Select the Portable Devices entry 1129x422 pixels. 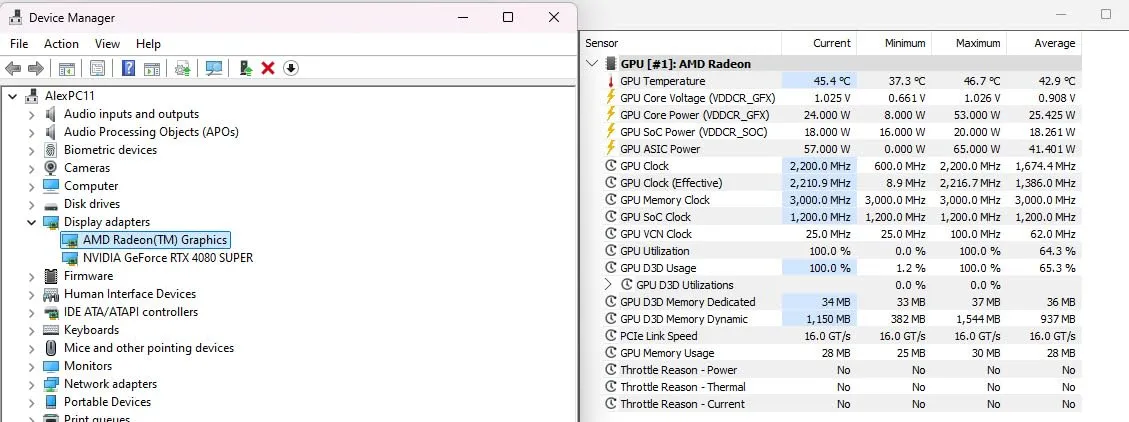point(107,402)
